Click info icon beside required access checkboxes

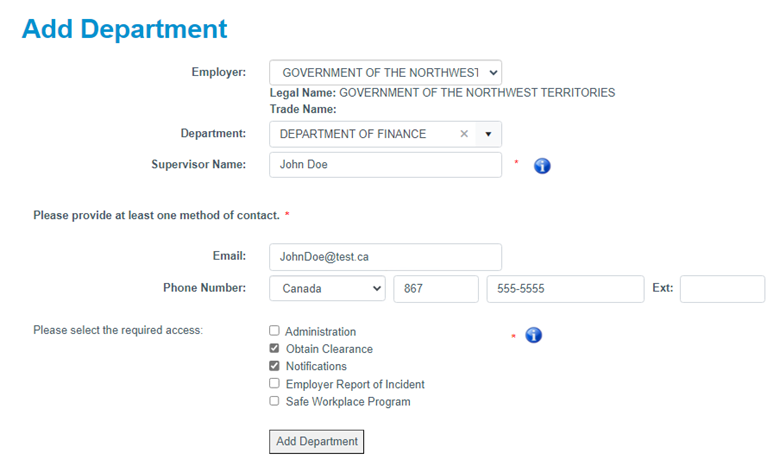tap(534, 335)
